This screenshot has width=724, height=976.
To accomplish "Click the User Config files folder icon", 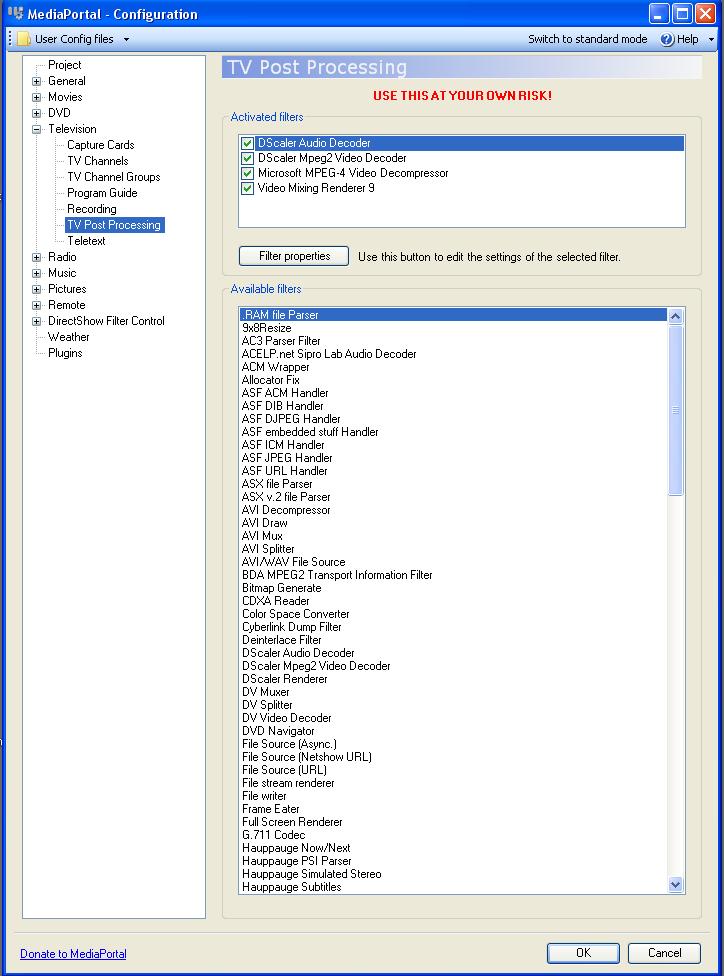I will 24,39.
